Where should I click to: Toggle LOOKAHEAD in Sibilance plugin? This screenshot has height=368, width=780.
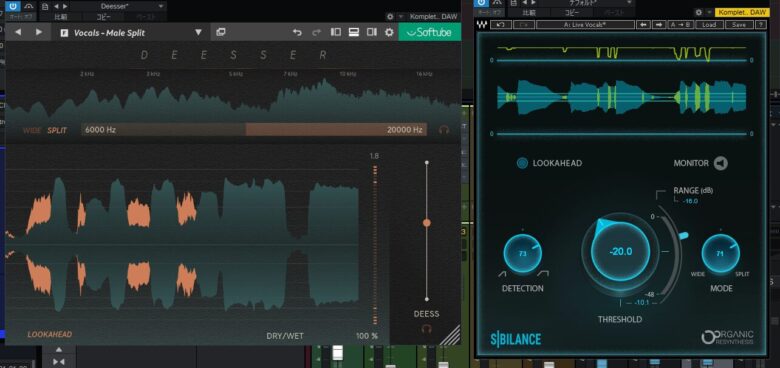tap(522, 163)
